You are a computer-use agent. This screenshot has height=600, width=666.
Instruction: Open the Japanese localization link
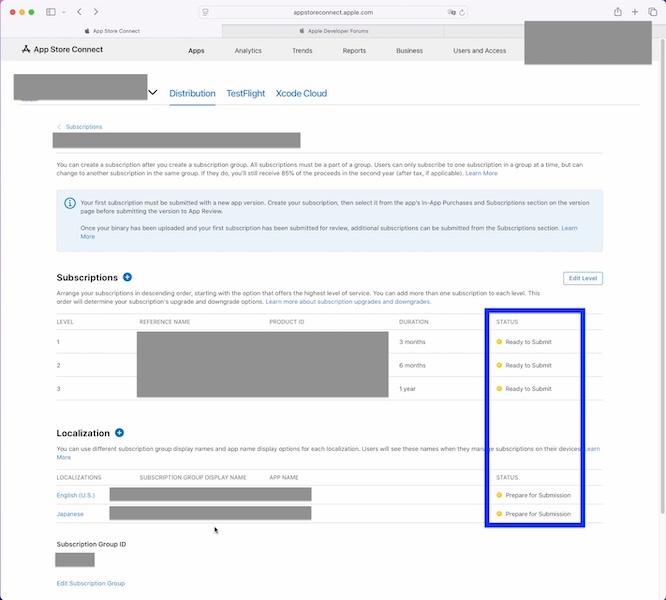(x=70, y=514)
